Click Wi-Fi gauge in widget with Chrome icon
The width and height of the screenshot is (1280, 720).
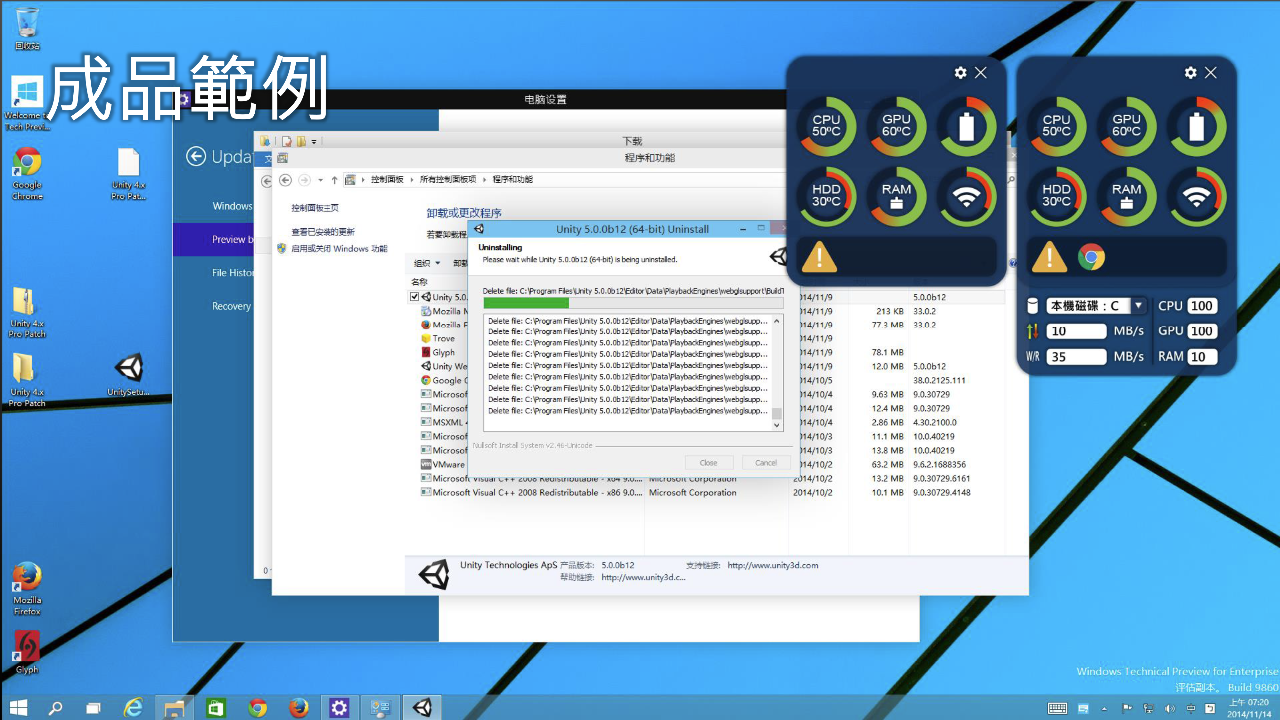(x=1197, y=196)
